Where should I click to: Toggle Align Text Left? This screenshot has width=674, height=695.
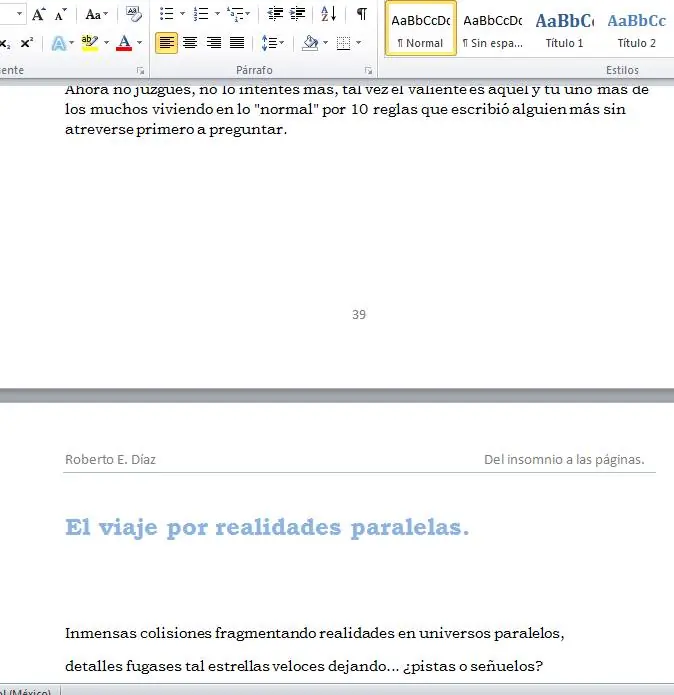167,43
